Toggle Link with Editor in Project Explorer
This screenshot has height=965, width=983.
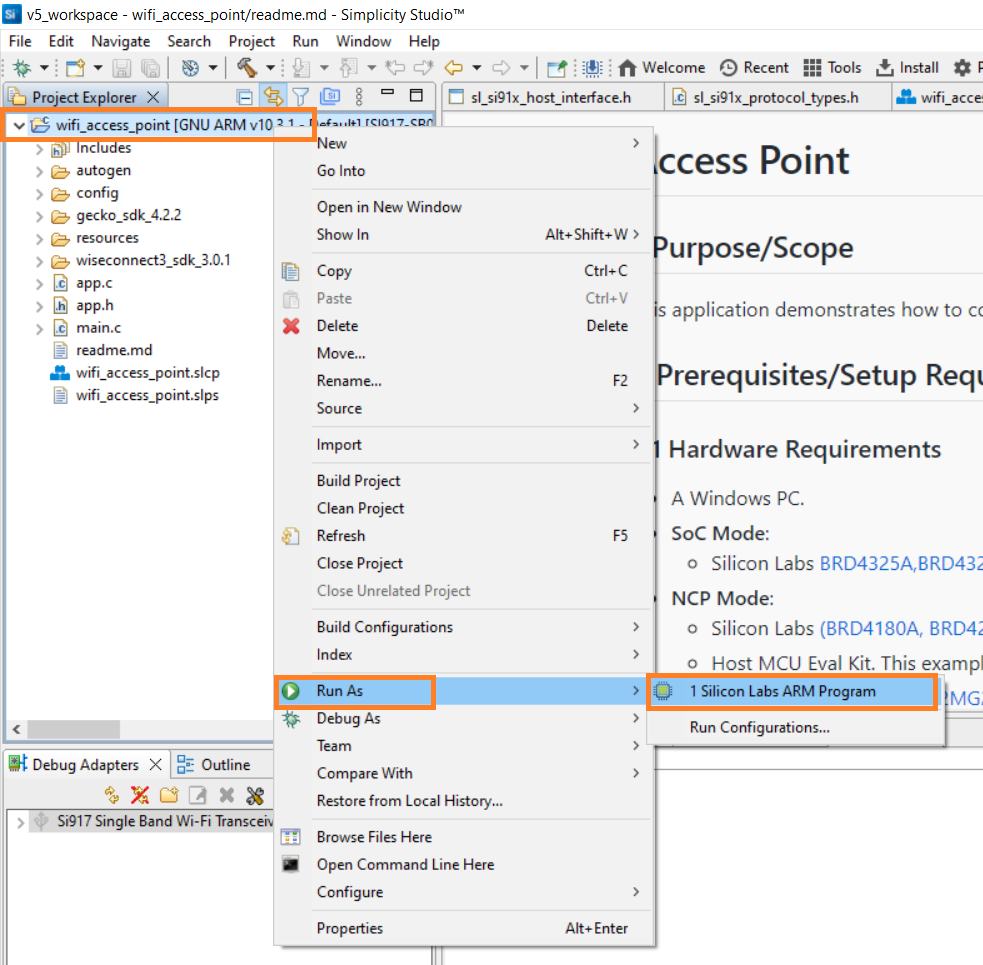point(272,97)
